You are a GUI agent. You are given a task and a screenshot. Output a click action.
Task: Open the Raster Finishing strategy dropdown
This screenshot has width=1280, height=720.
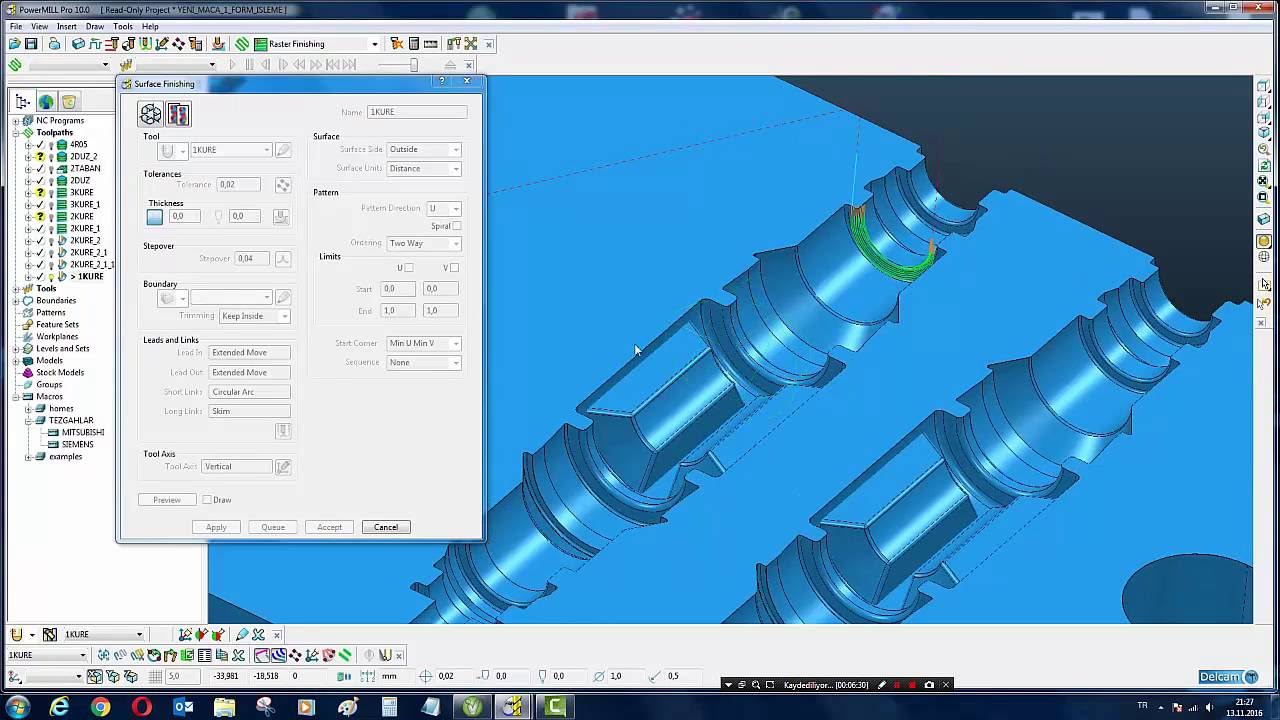[374, 44]
